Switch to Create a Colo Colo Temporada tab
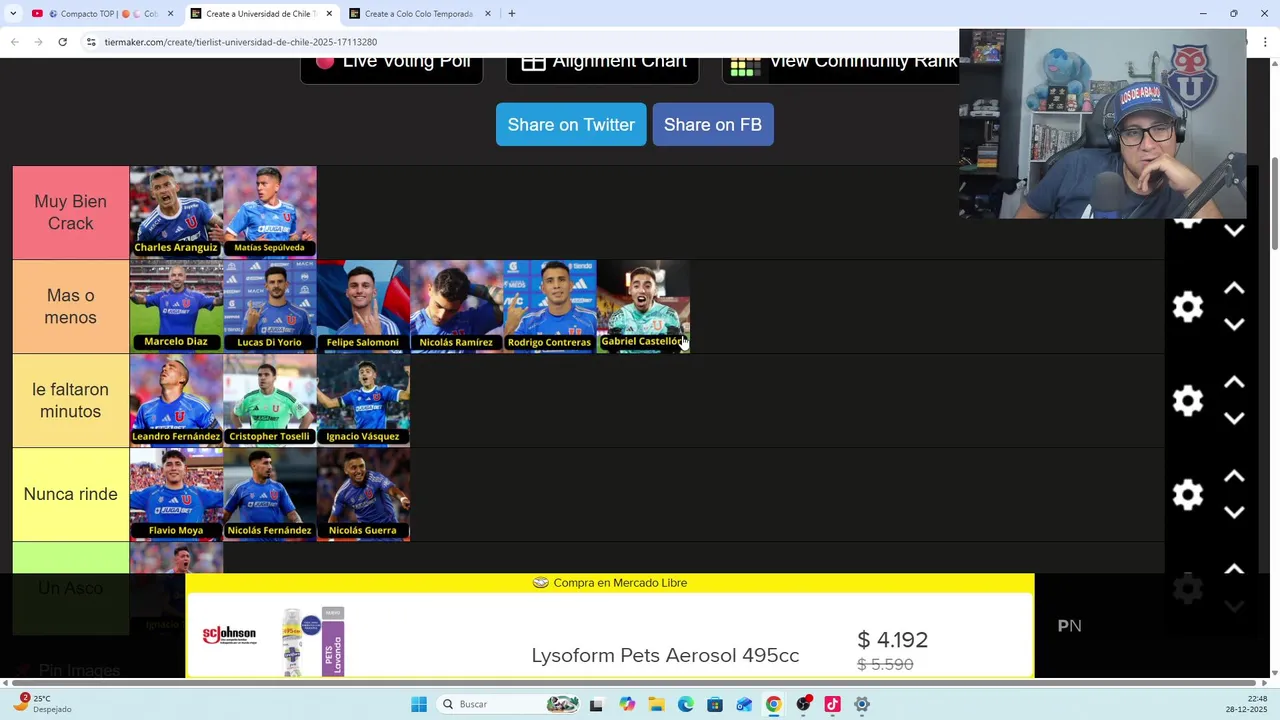Viewport: 1280px width, 720px height. point(418,14)
